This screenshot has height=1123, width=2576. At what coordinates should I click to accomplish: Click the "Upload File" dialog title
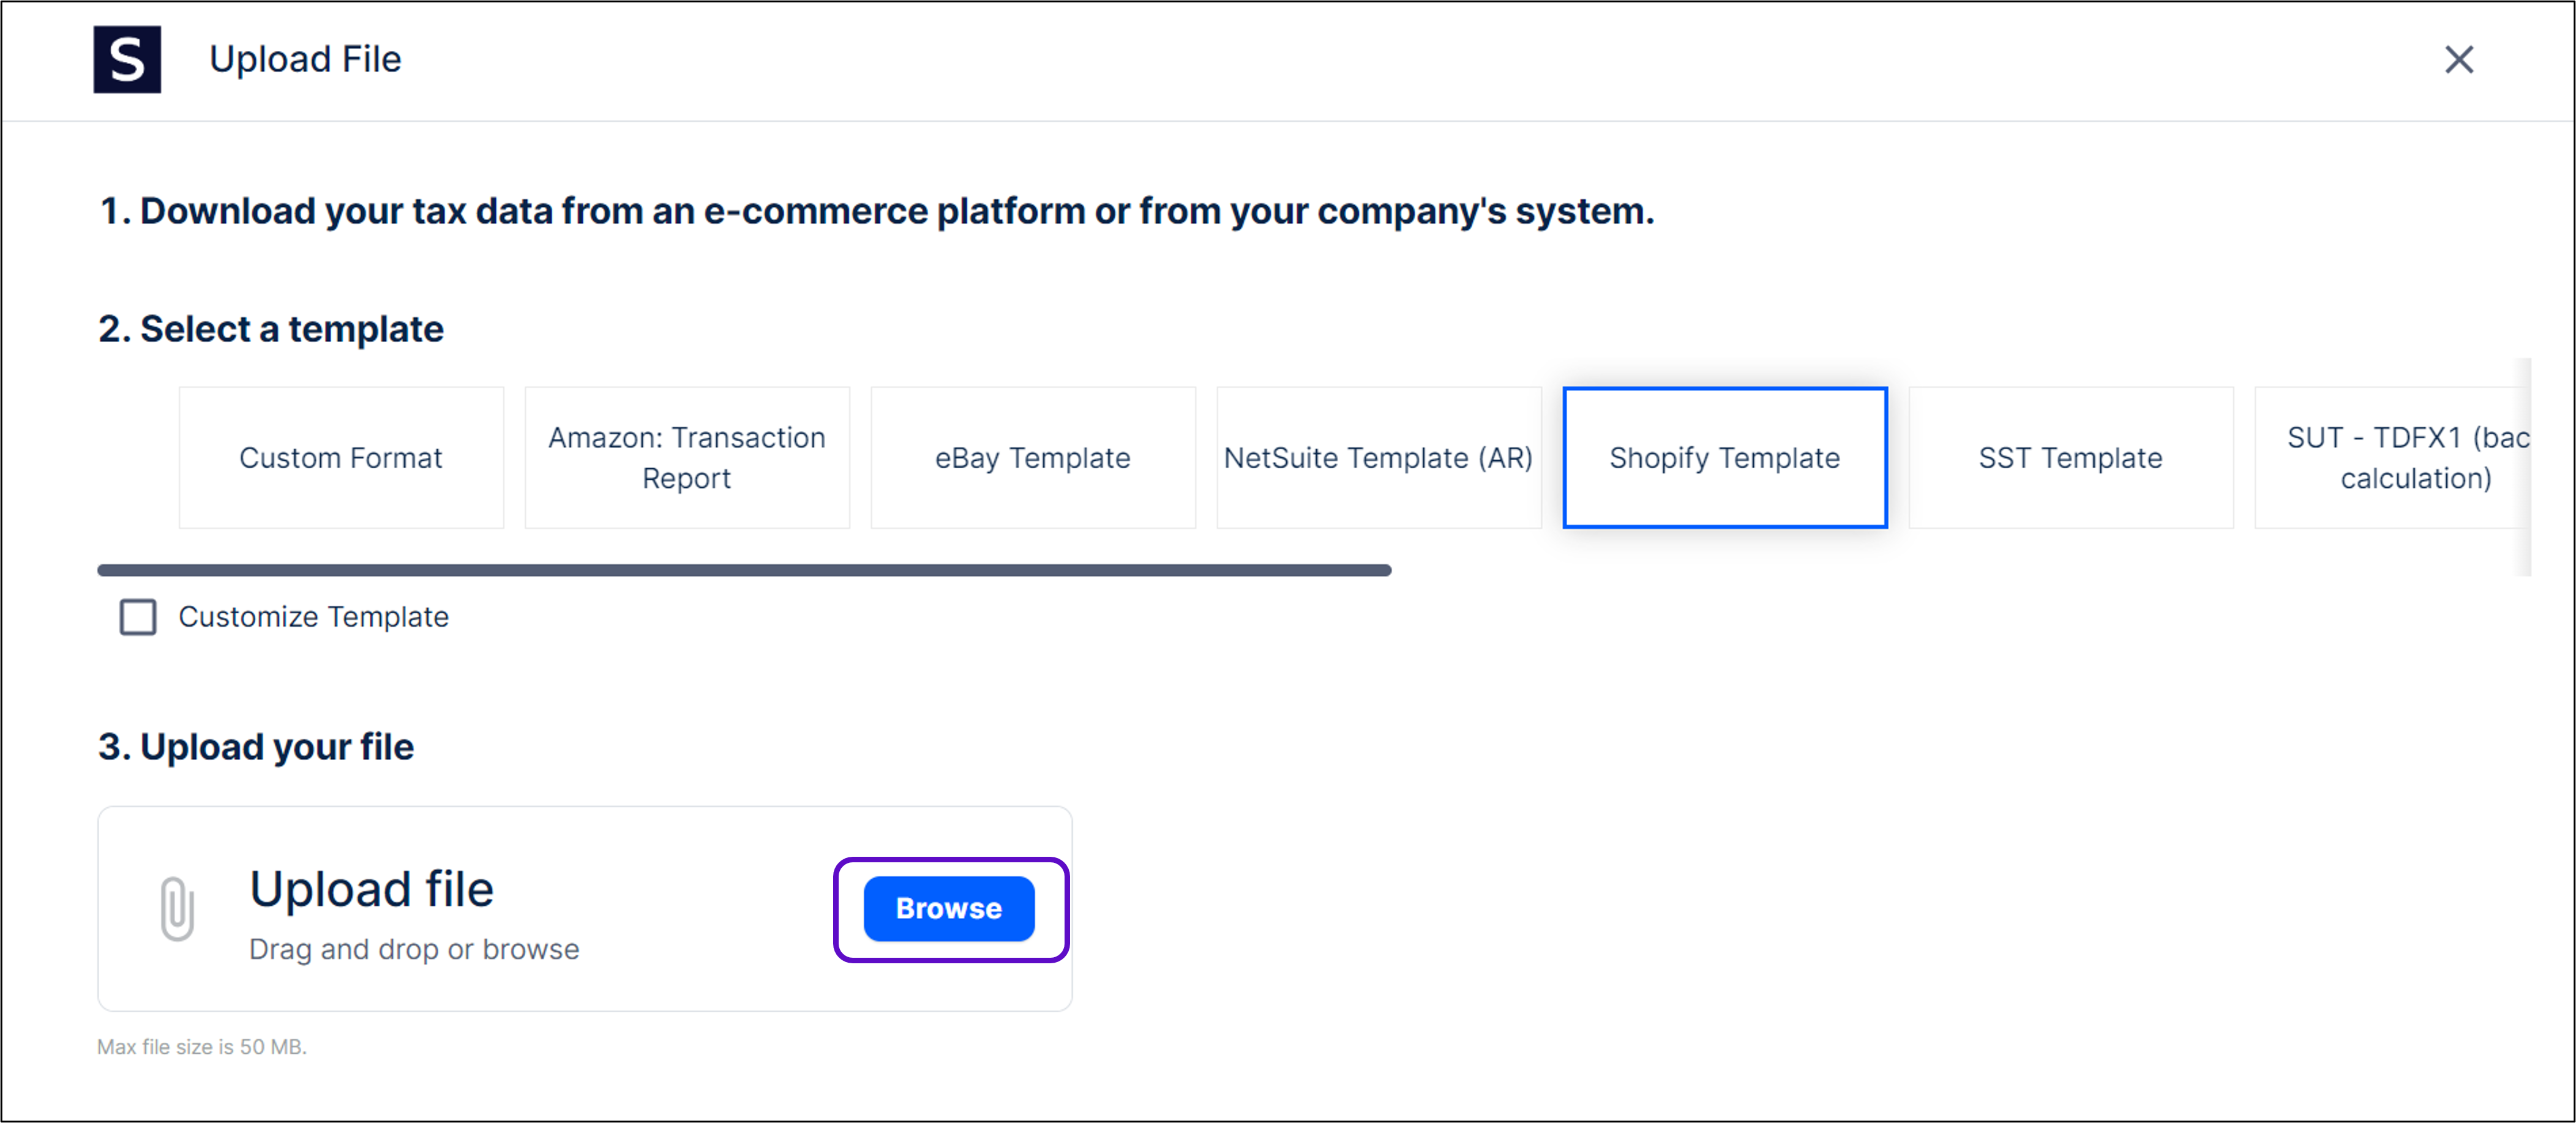point(305,60)
